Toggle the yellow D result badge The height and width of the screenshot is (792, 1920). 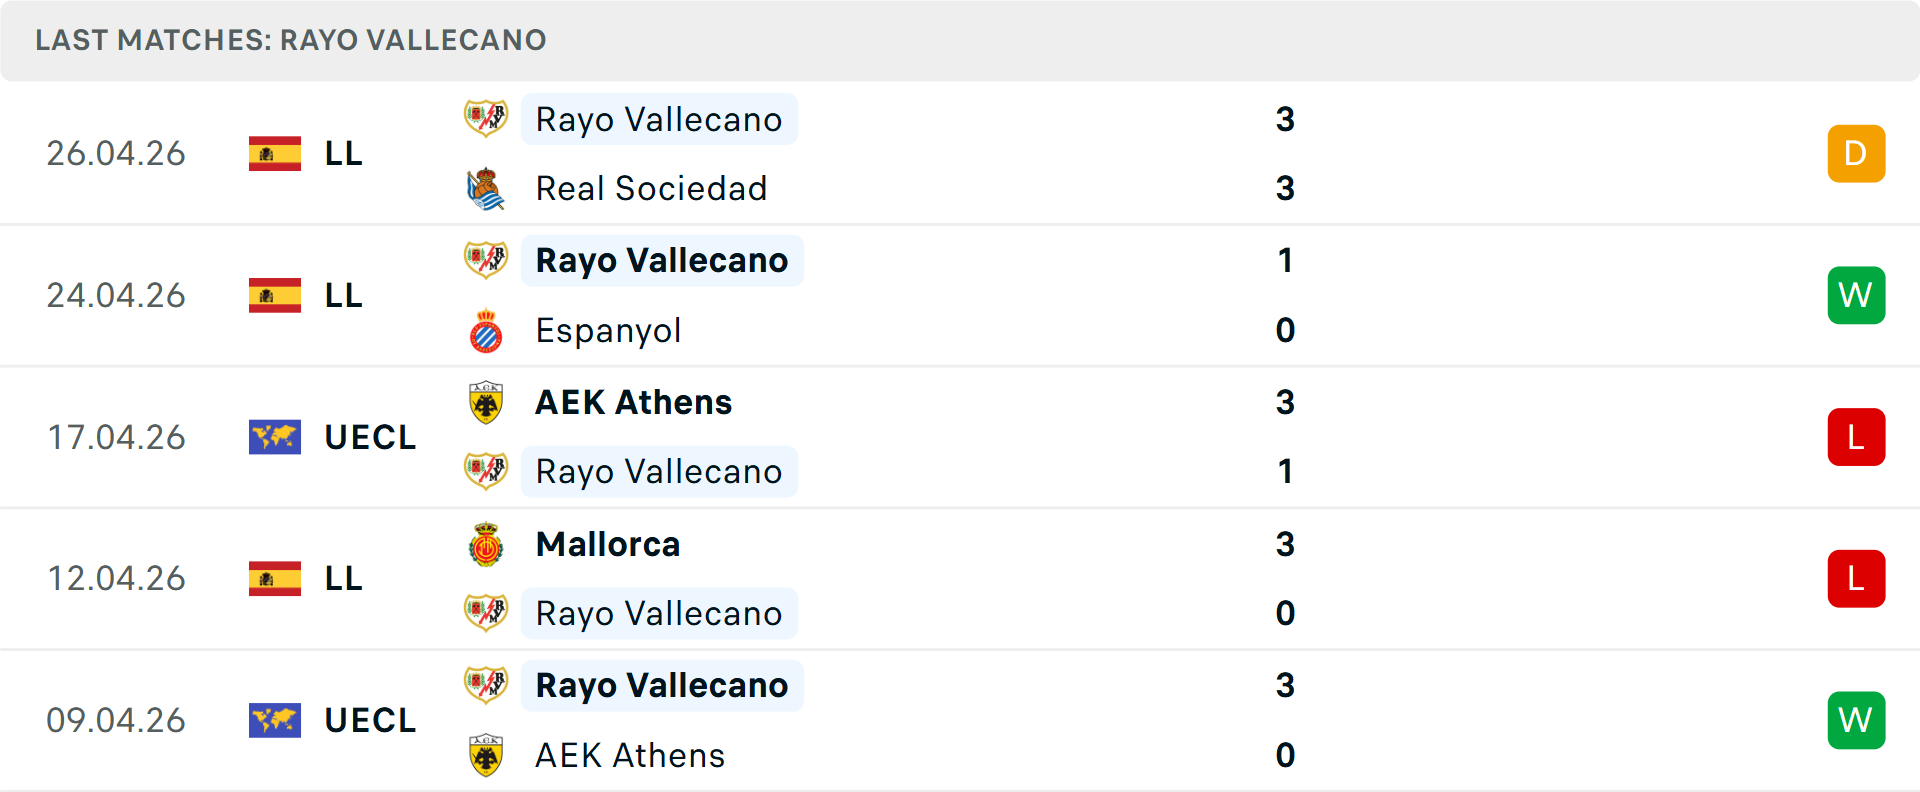tap(1856, 153)
